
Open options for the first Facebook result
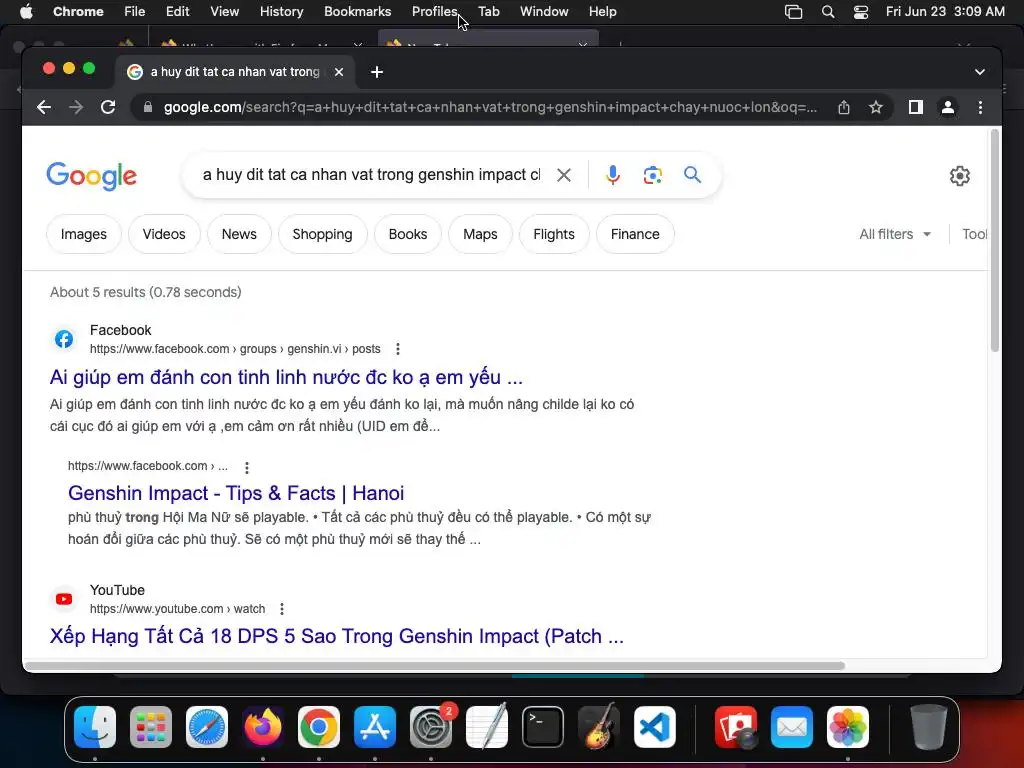coord(398,349)
